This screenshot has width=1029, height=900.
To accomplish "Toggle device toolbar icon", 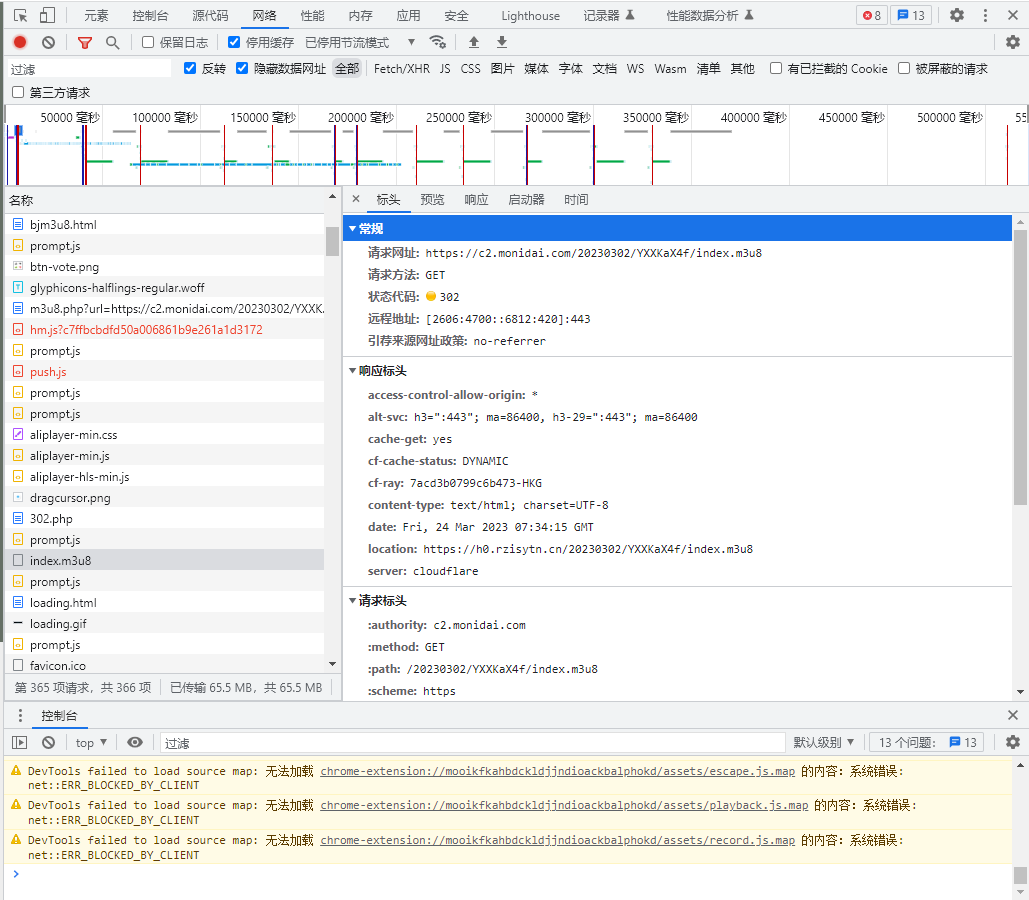I will pyautogui.click(x=47, y=15).
